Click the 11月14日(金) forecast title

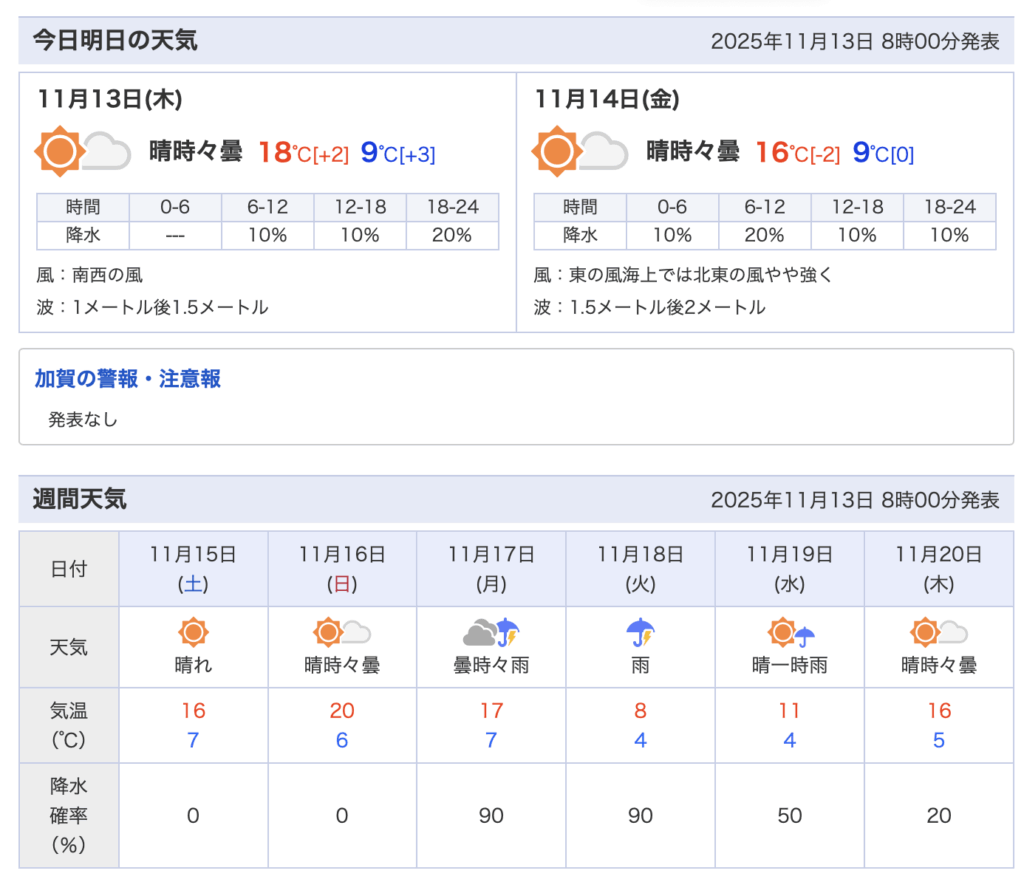[607, 99]
